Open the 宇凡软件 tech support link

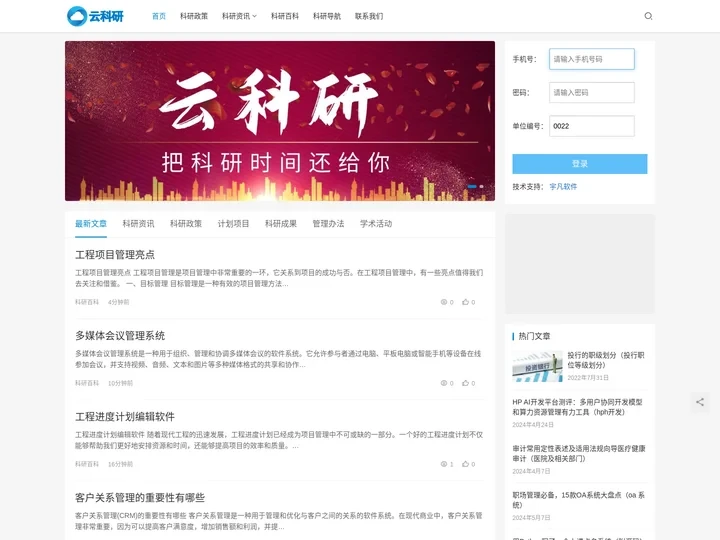pyautogui.click(x=563, y=186)
